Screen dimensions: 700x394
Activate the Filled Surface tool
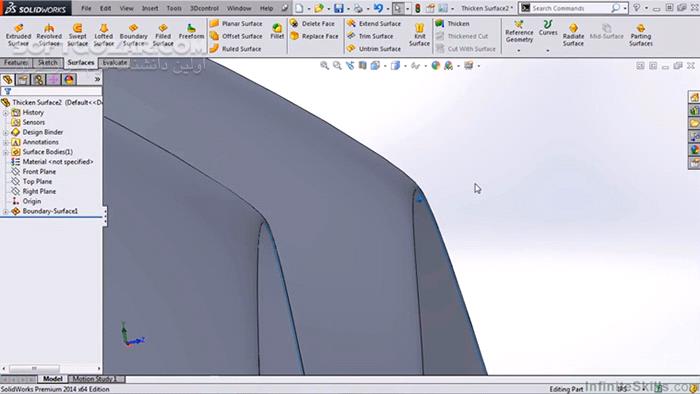tap(163, 35)
